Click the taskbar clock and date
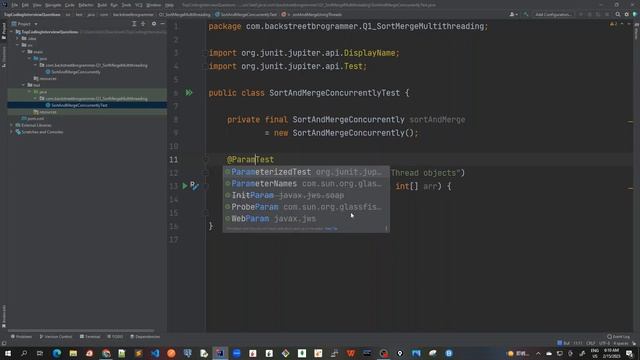Screen dimensions: 640x360 [x=611, y=353]
